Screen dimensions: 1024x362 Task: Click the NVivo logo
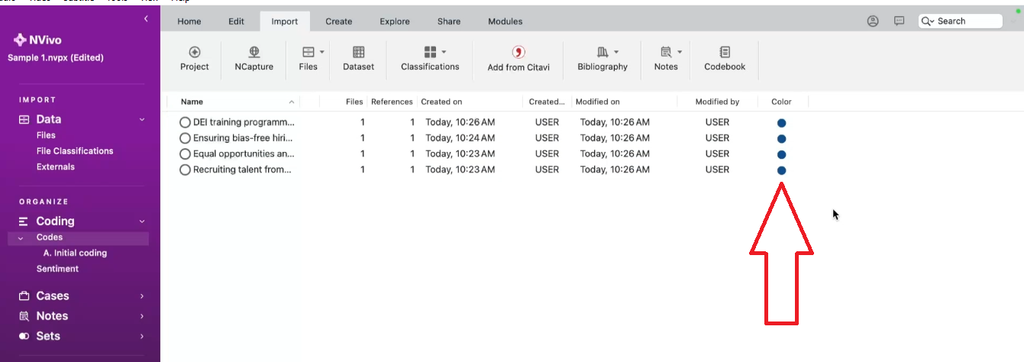coord(37,40)
